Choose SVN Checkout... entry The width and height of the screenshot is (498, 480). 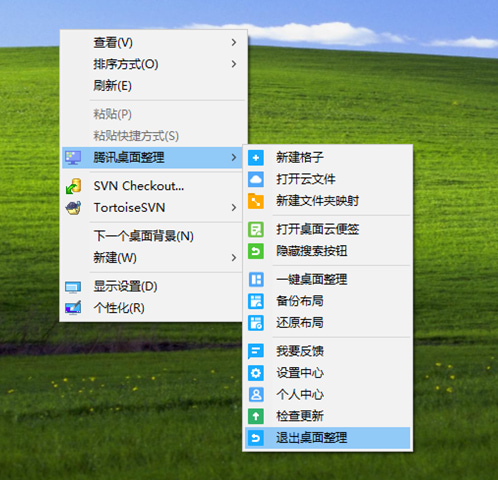coord(153,186)
